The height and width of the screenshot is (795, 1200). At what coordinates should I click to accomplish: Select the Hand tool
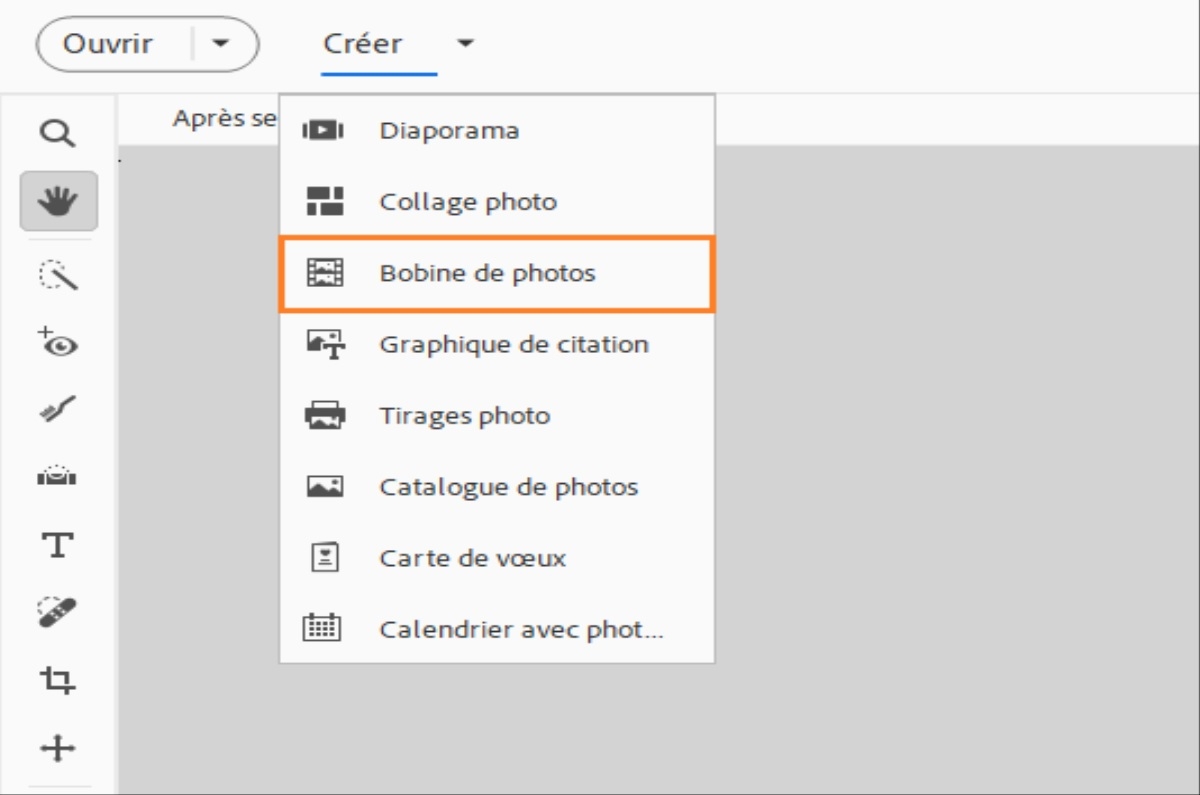(x=58, y=201)
